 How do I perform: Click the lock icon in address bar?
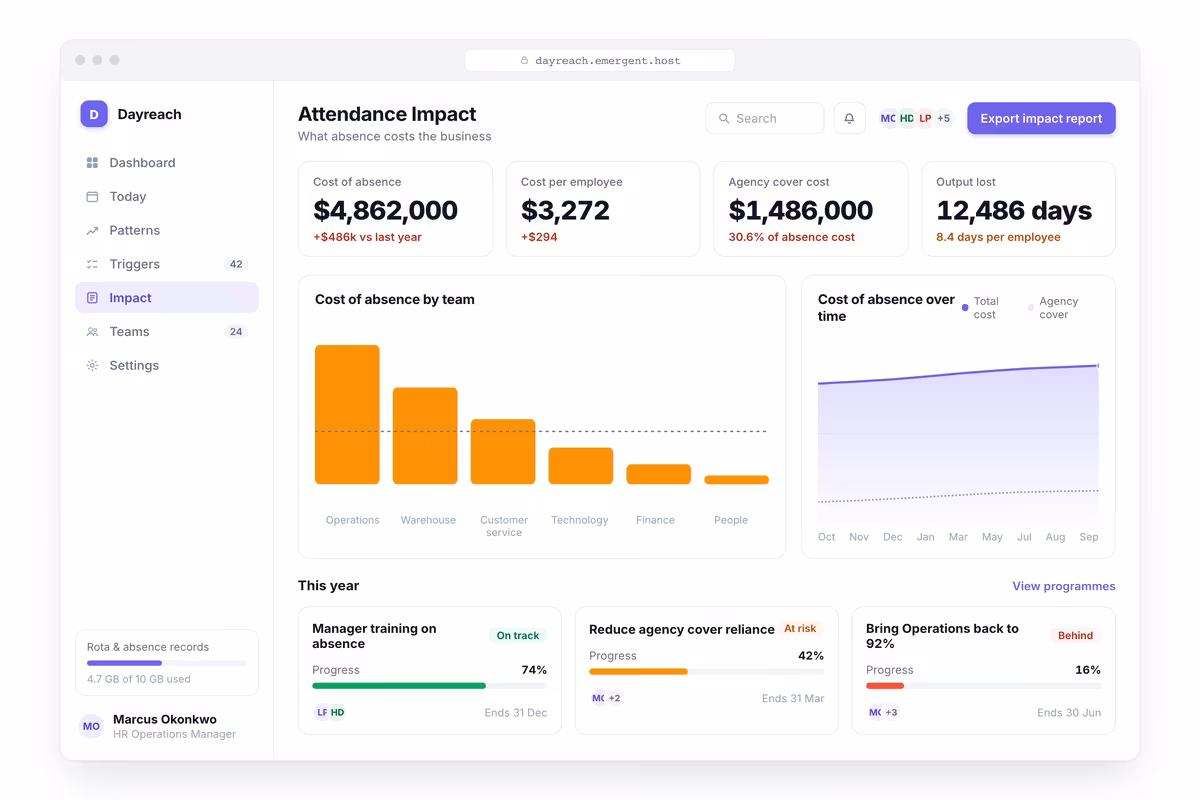[524, 61]
